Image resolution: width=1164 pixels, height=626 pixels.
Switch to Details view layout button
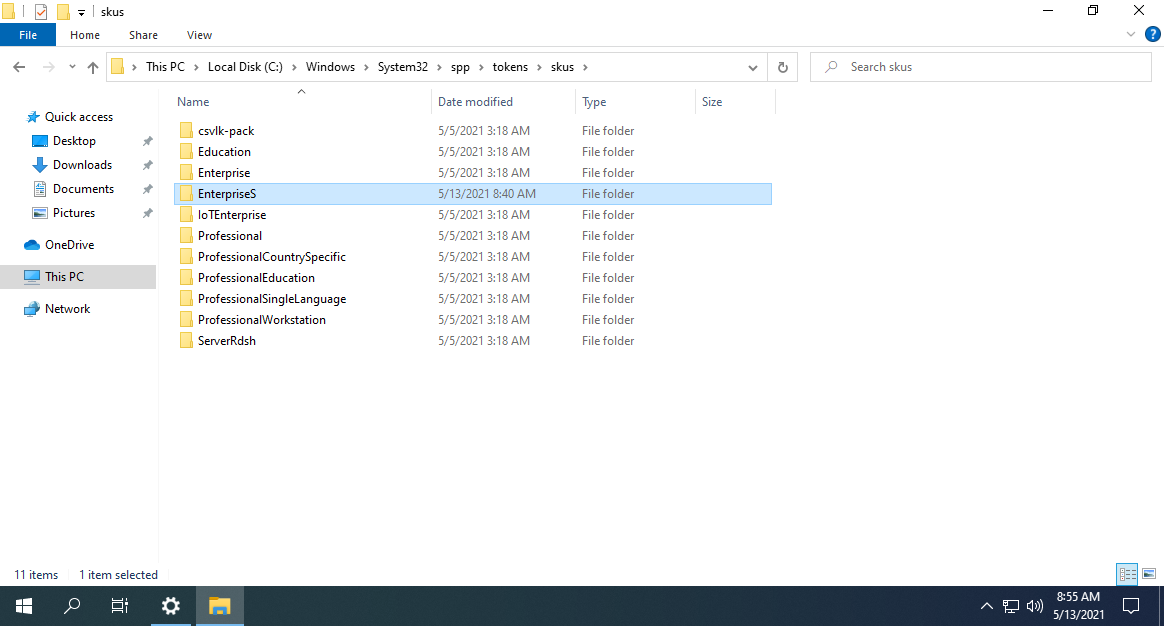click(x=1128, y=574)
